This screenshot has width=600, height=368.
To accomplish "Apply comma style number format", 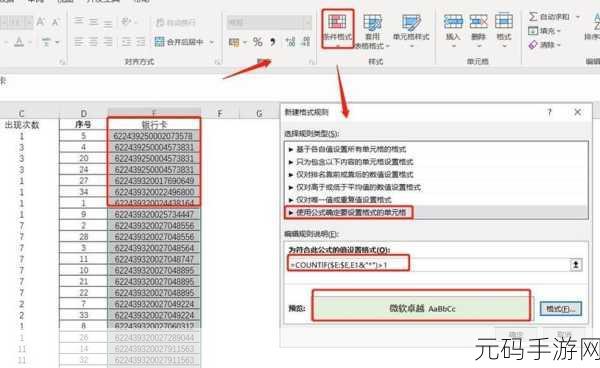I will (x=272, y=42).
